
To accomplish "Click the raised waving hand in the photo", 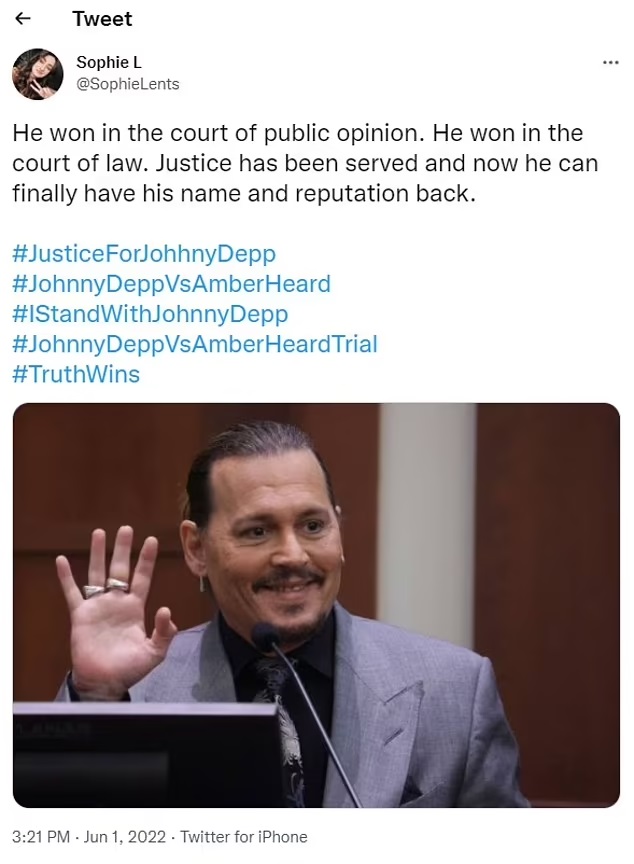I will [x=112, y=610].
